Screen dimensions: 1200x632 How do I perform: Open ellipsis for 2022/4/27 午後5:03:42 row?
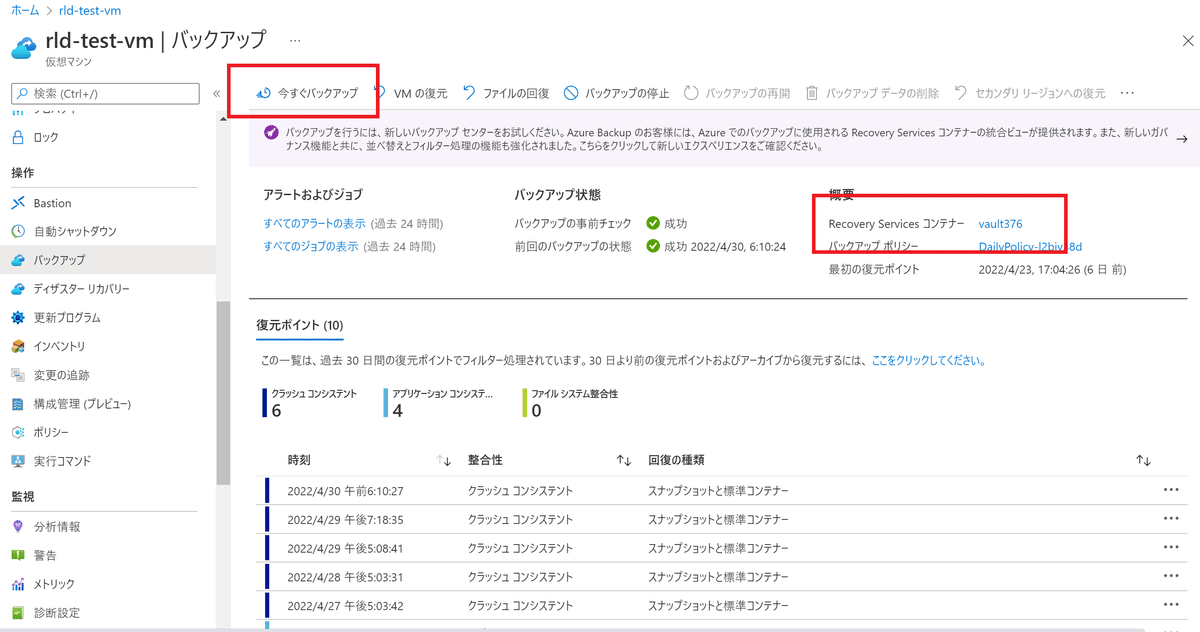point(1172,606)
